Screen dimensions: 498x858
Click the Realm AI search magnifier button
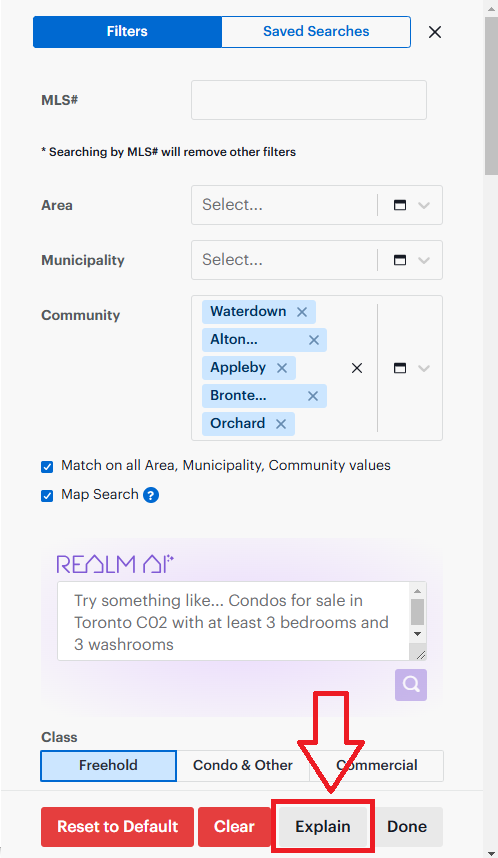pos(411,685)
